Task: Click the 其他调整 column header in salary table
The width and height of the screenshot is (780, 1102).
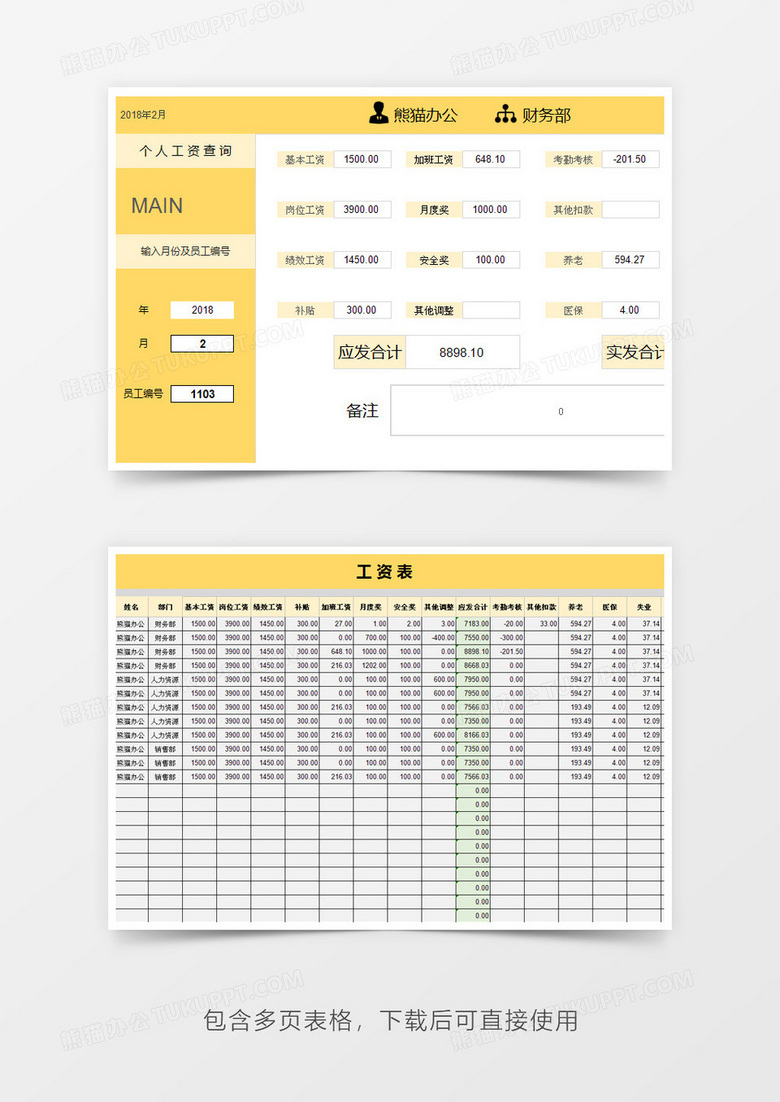Action: (439, 607)
